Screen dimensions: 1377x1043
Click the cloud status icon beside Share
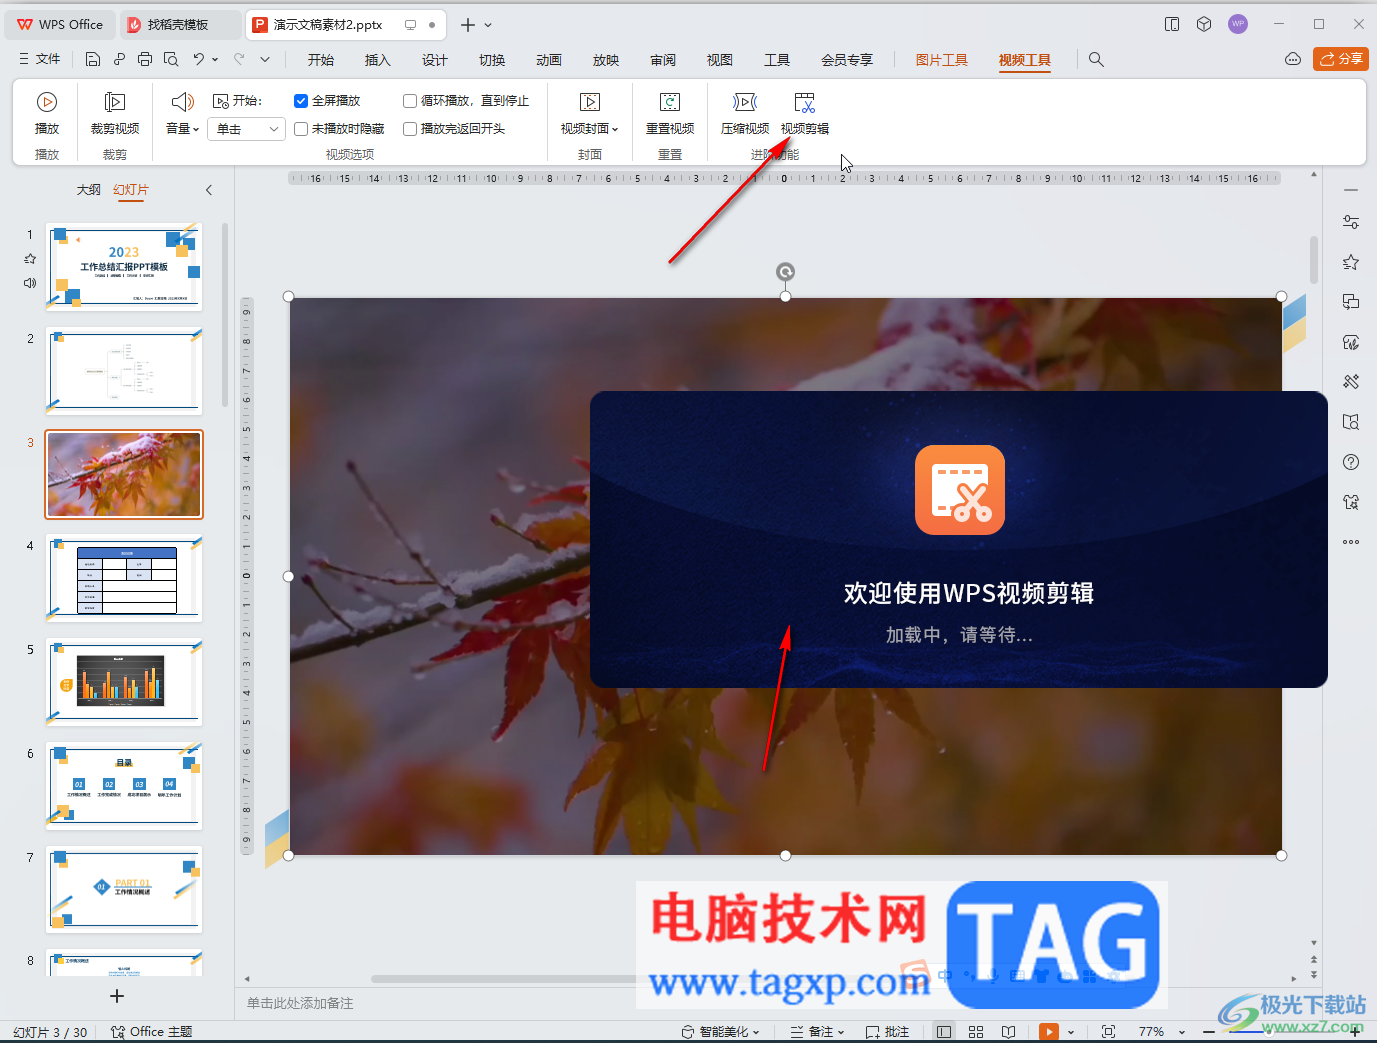1292,59
